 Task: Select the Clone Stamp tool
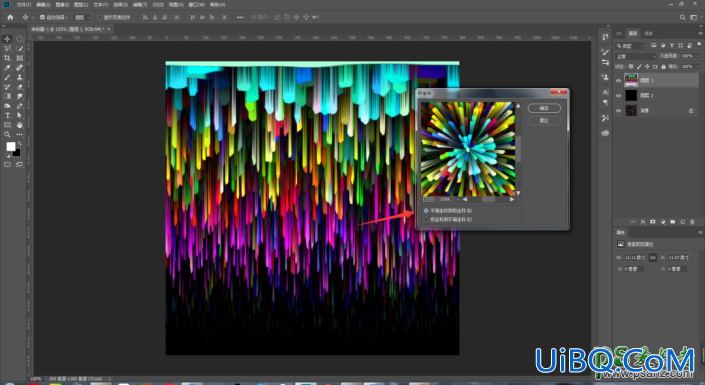(x=20, y=77)
